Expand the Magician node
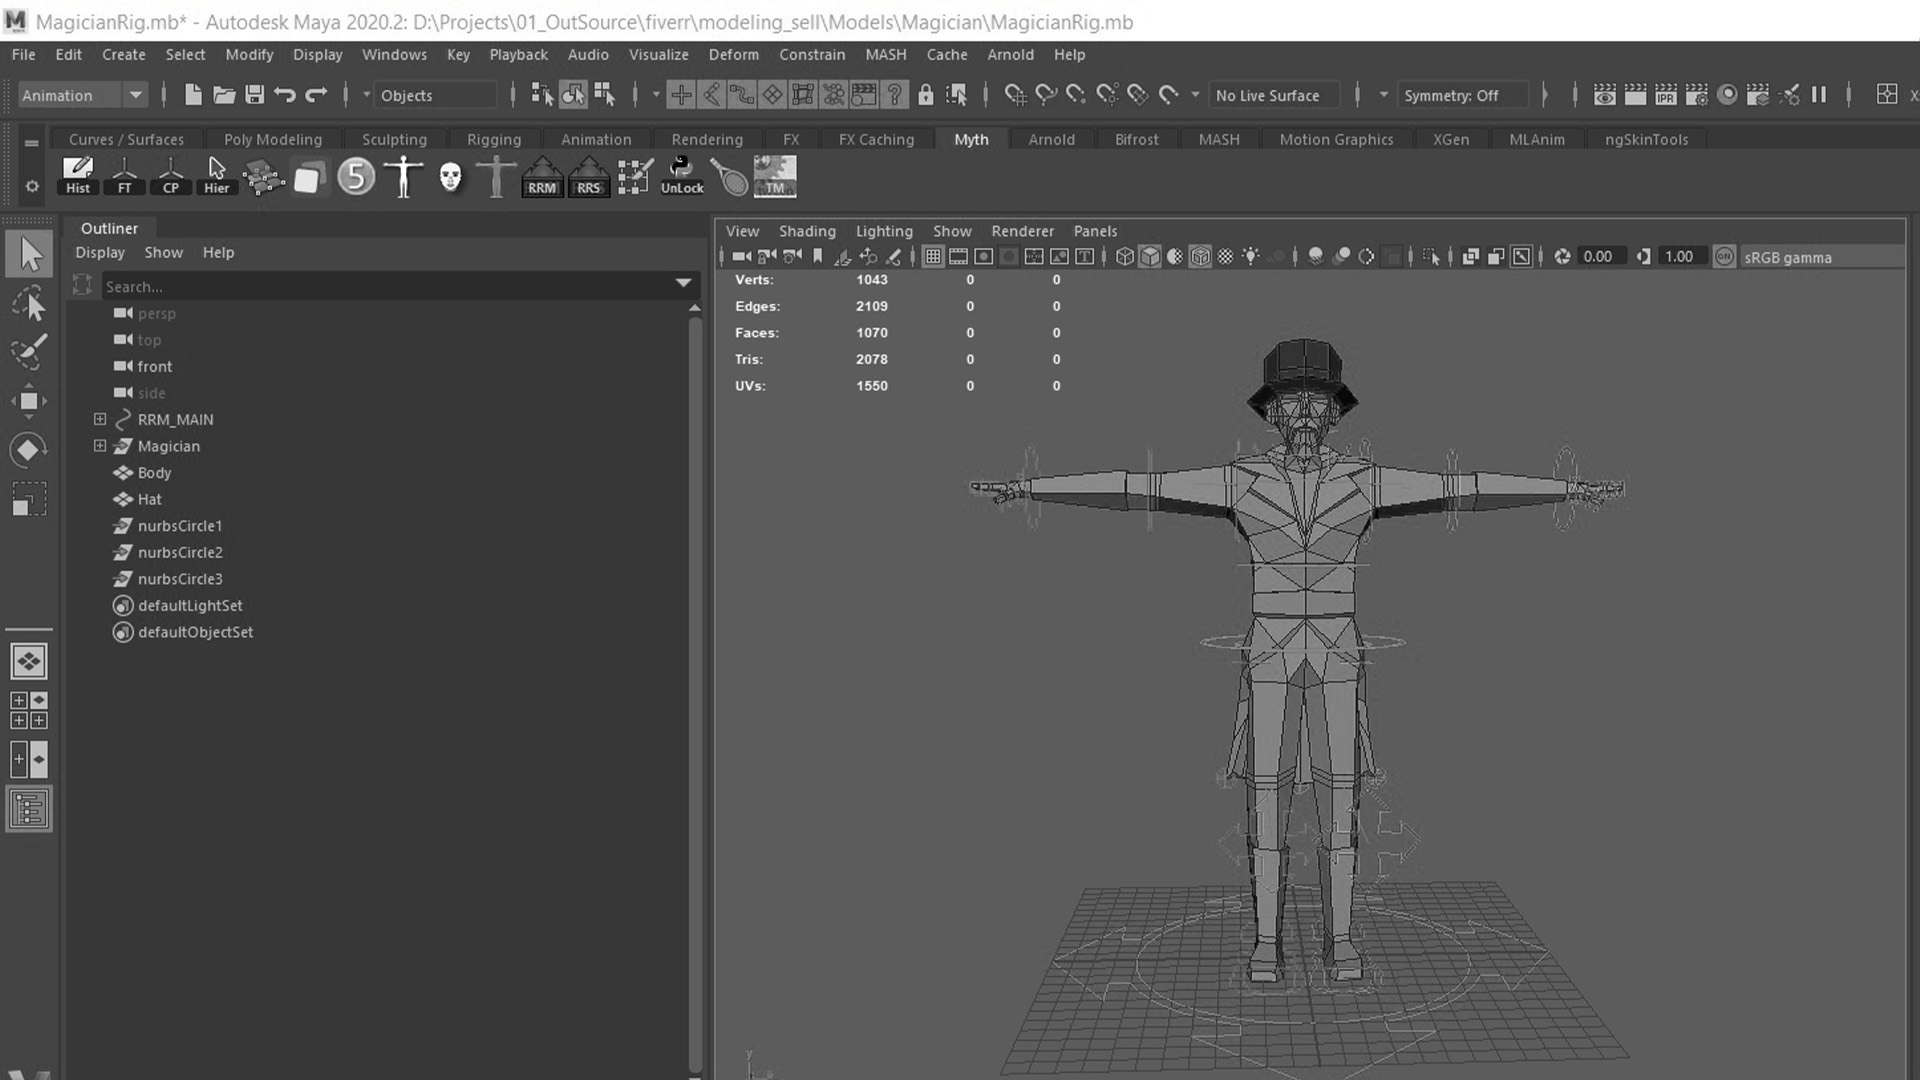The width and height of the screenshot is (1920, 1080). point(100,446)
